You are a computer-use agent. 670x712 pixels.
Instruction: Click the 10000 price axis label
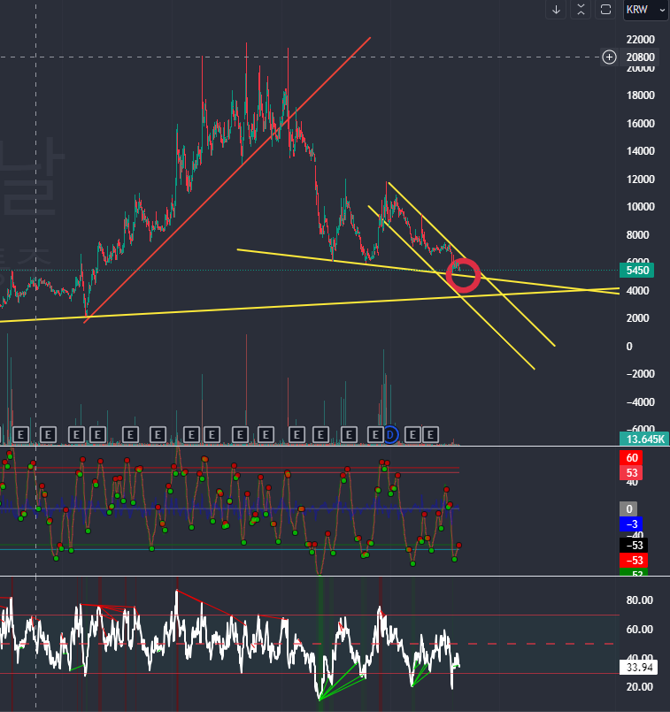640,207
